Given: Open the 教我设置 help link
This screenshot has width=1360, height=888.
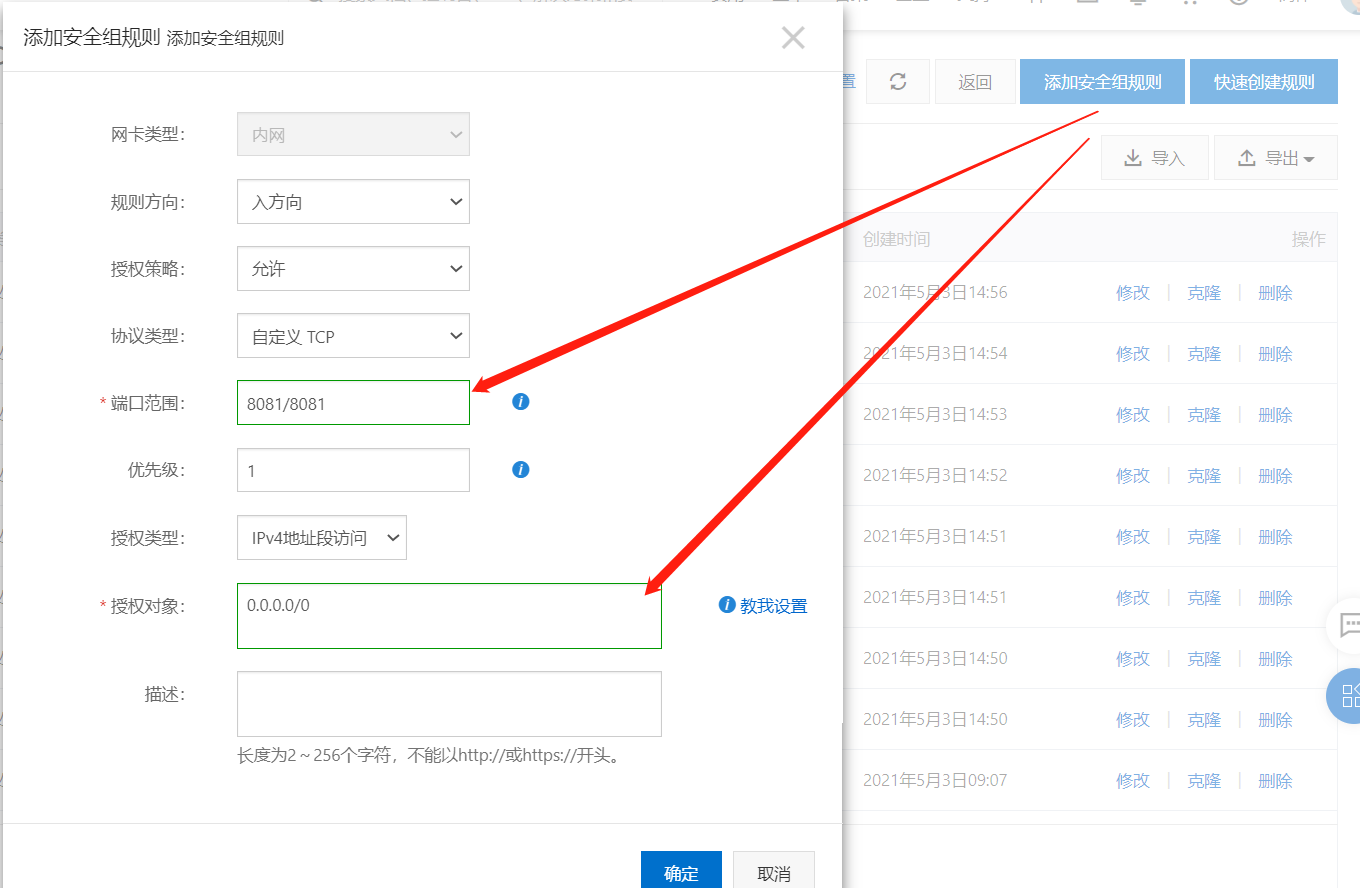Looking at the screenshot, I should [773, 606].
